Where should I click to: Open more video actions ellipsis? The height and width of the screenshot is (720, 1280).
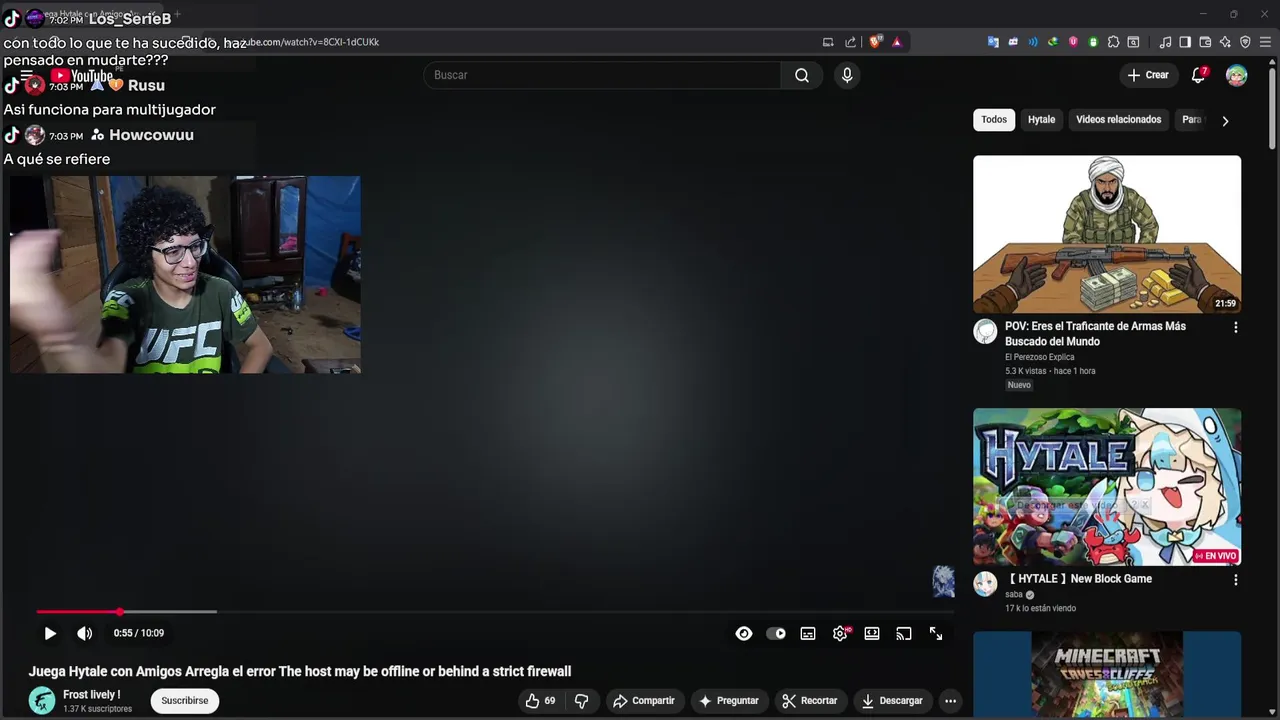pyautogui.click(x=951, y=701)
